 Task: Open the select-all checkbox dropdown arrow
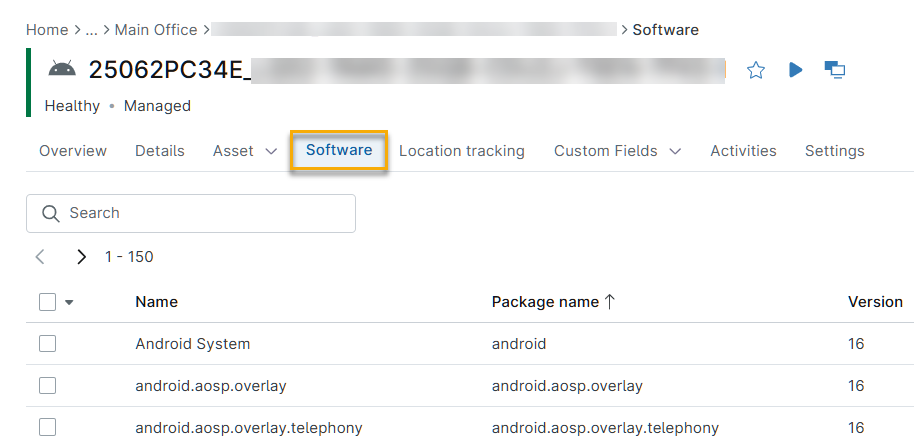pos(70,302)
